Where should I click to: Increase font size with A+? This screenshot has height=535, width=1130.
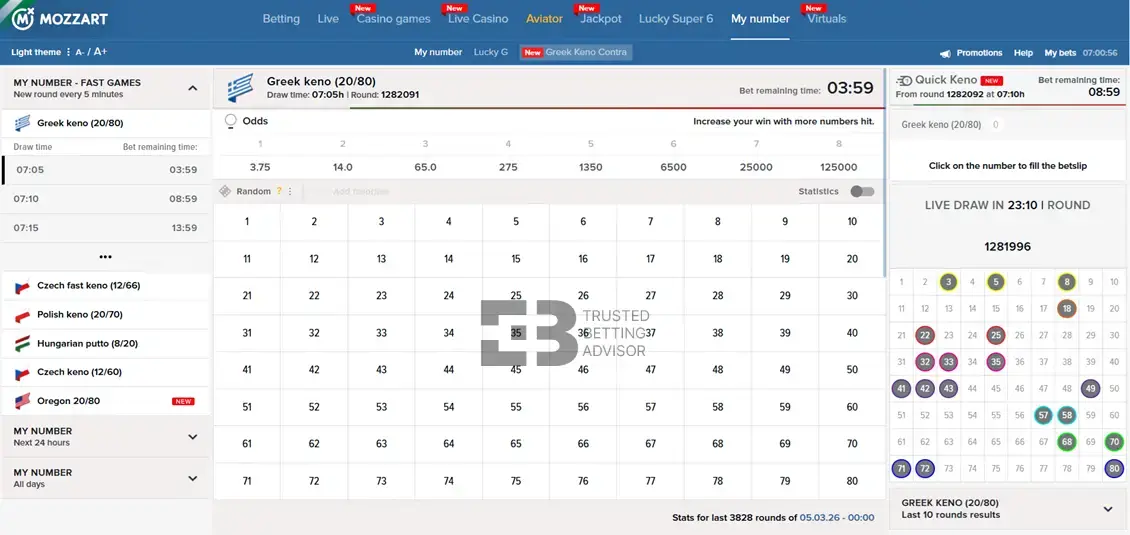click(101, 52)
